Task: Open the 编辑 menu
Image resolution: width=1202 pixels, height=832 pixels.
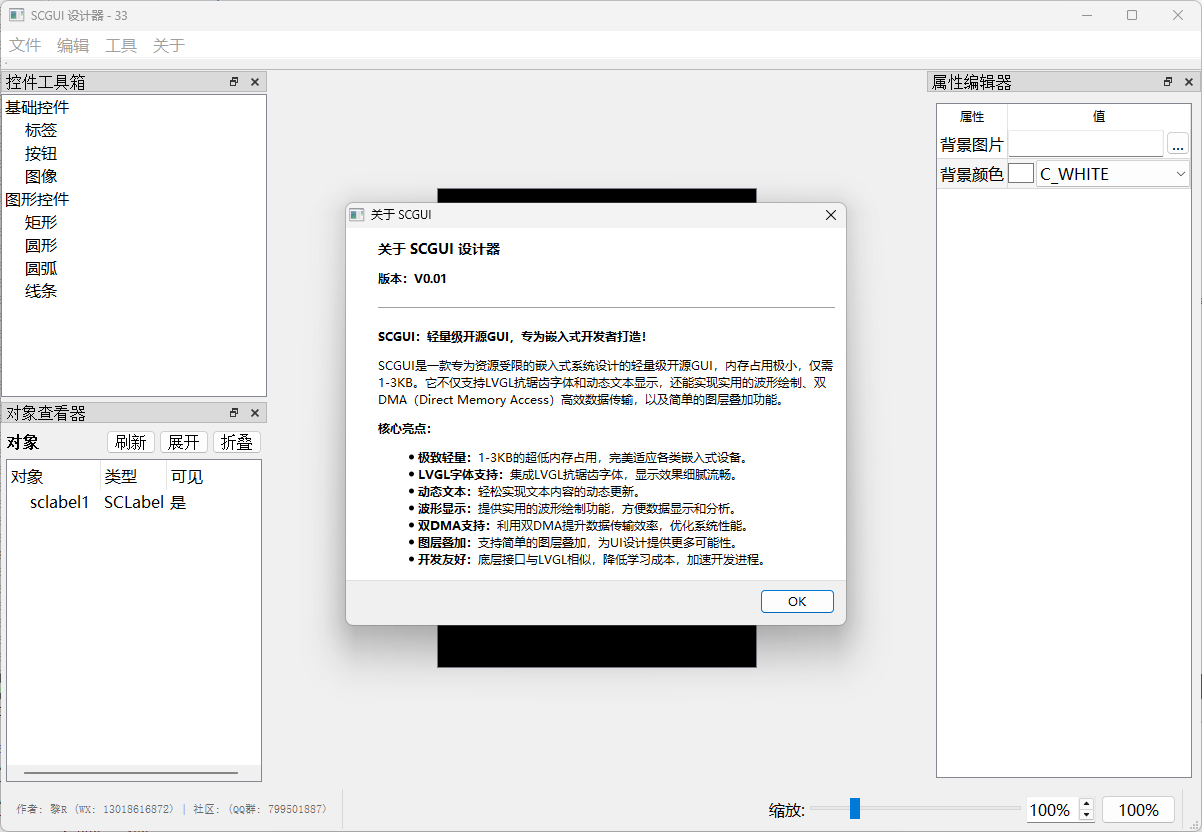Action: tap(73, 45)
